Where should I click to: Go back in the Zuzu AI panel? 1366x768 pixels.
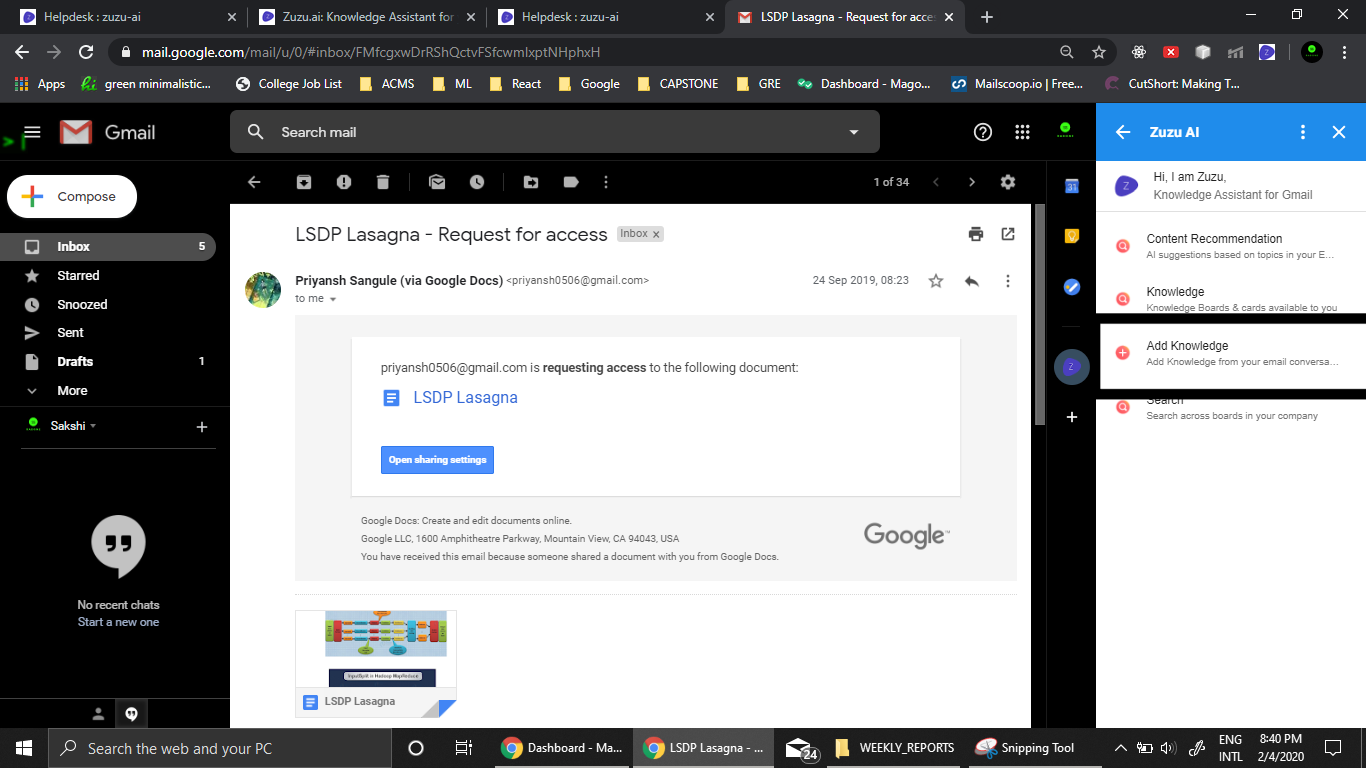[1123, 132]
